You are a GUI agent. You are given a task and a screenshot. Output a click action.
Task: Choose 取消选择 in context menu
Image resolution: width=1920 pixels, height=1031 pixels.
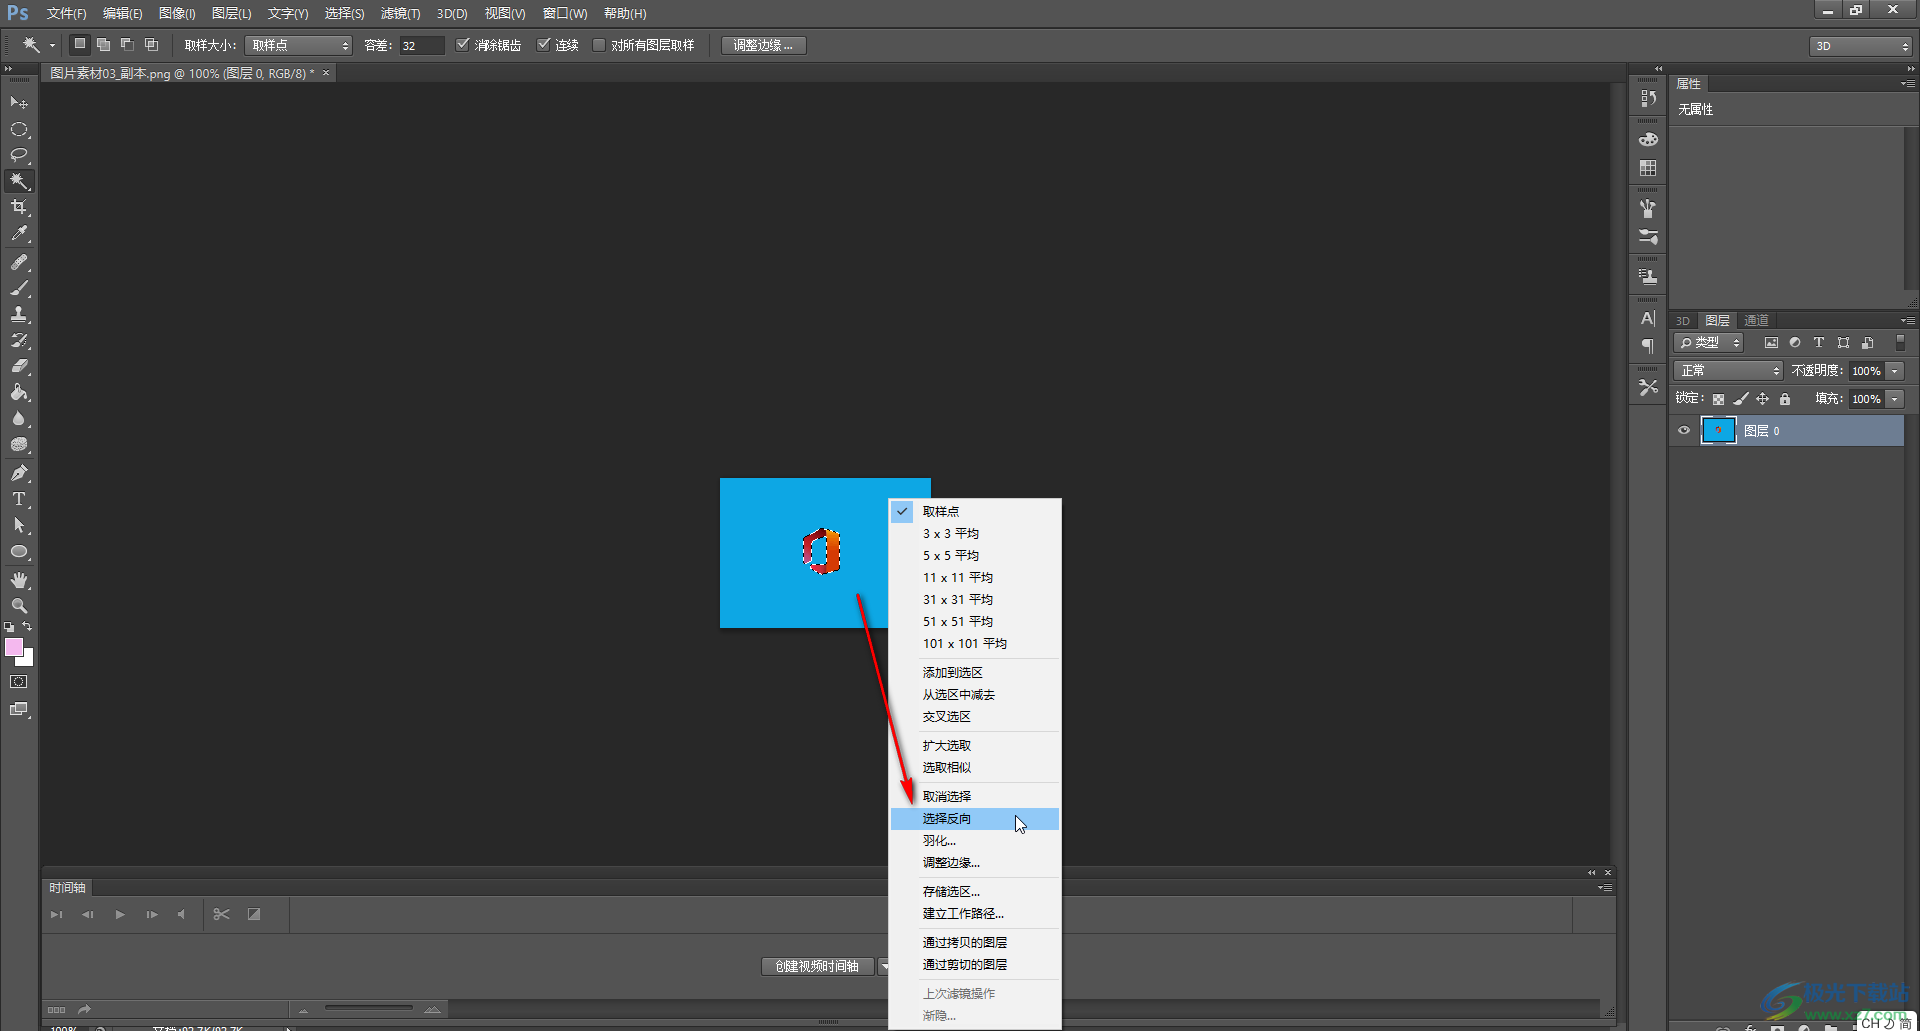[x=974, y=797]
